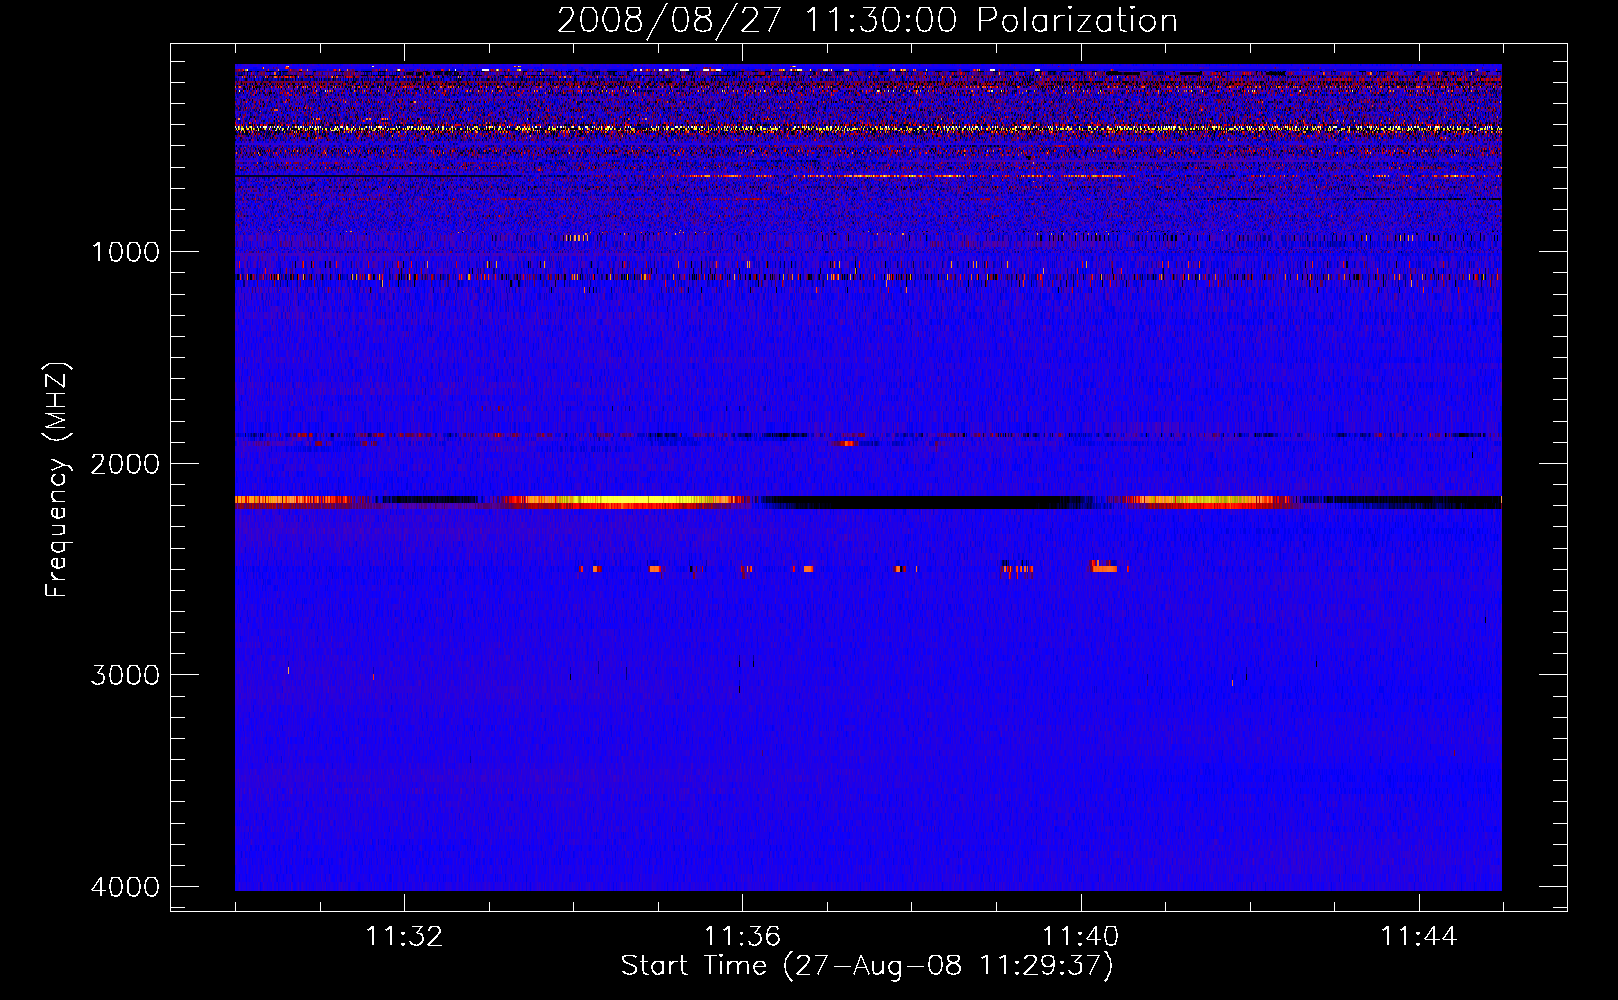Image resolution: width=1618 pixels, height=1000 pixels.
Task: Click the 2000 frequency tick label
Action: 126,464
